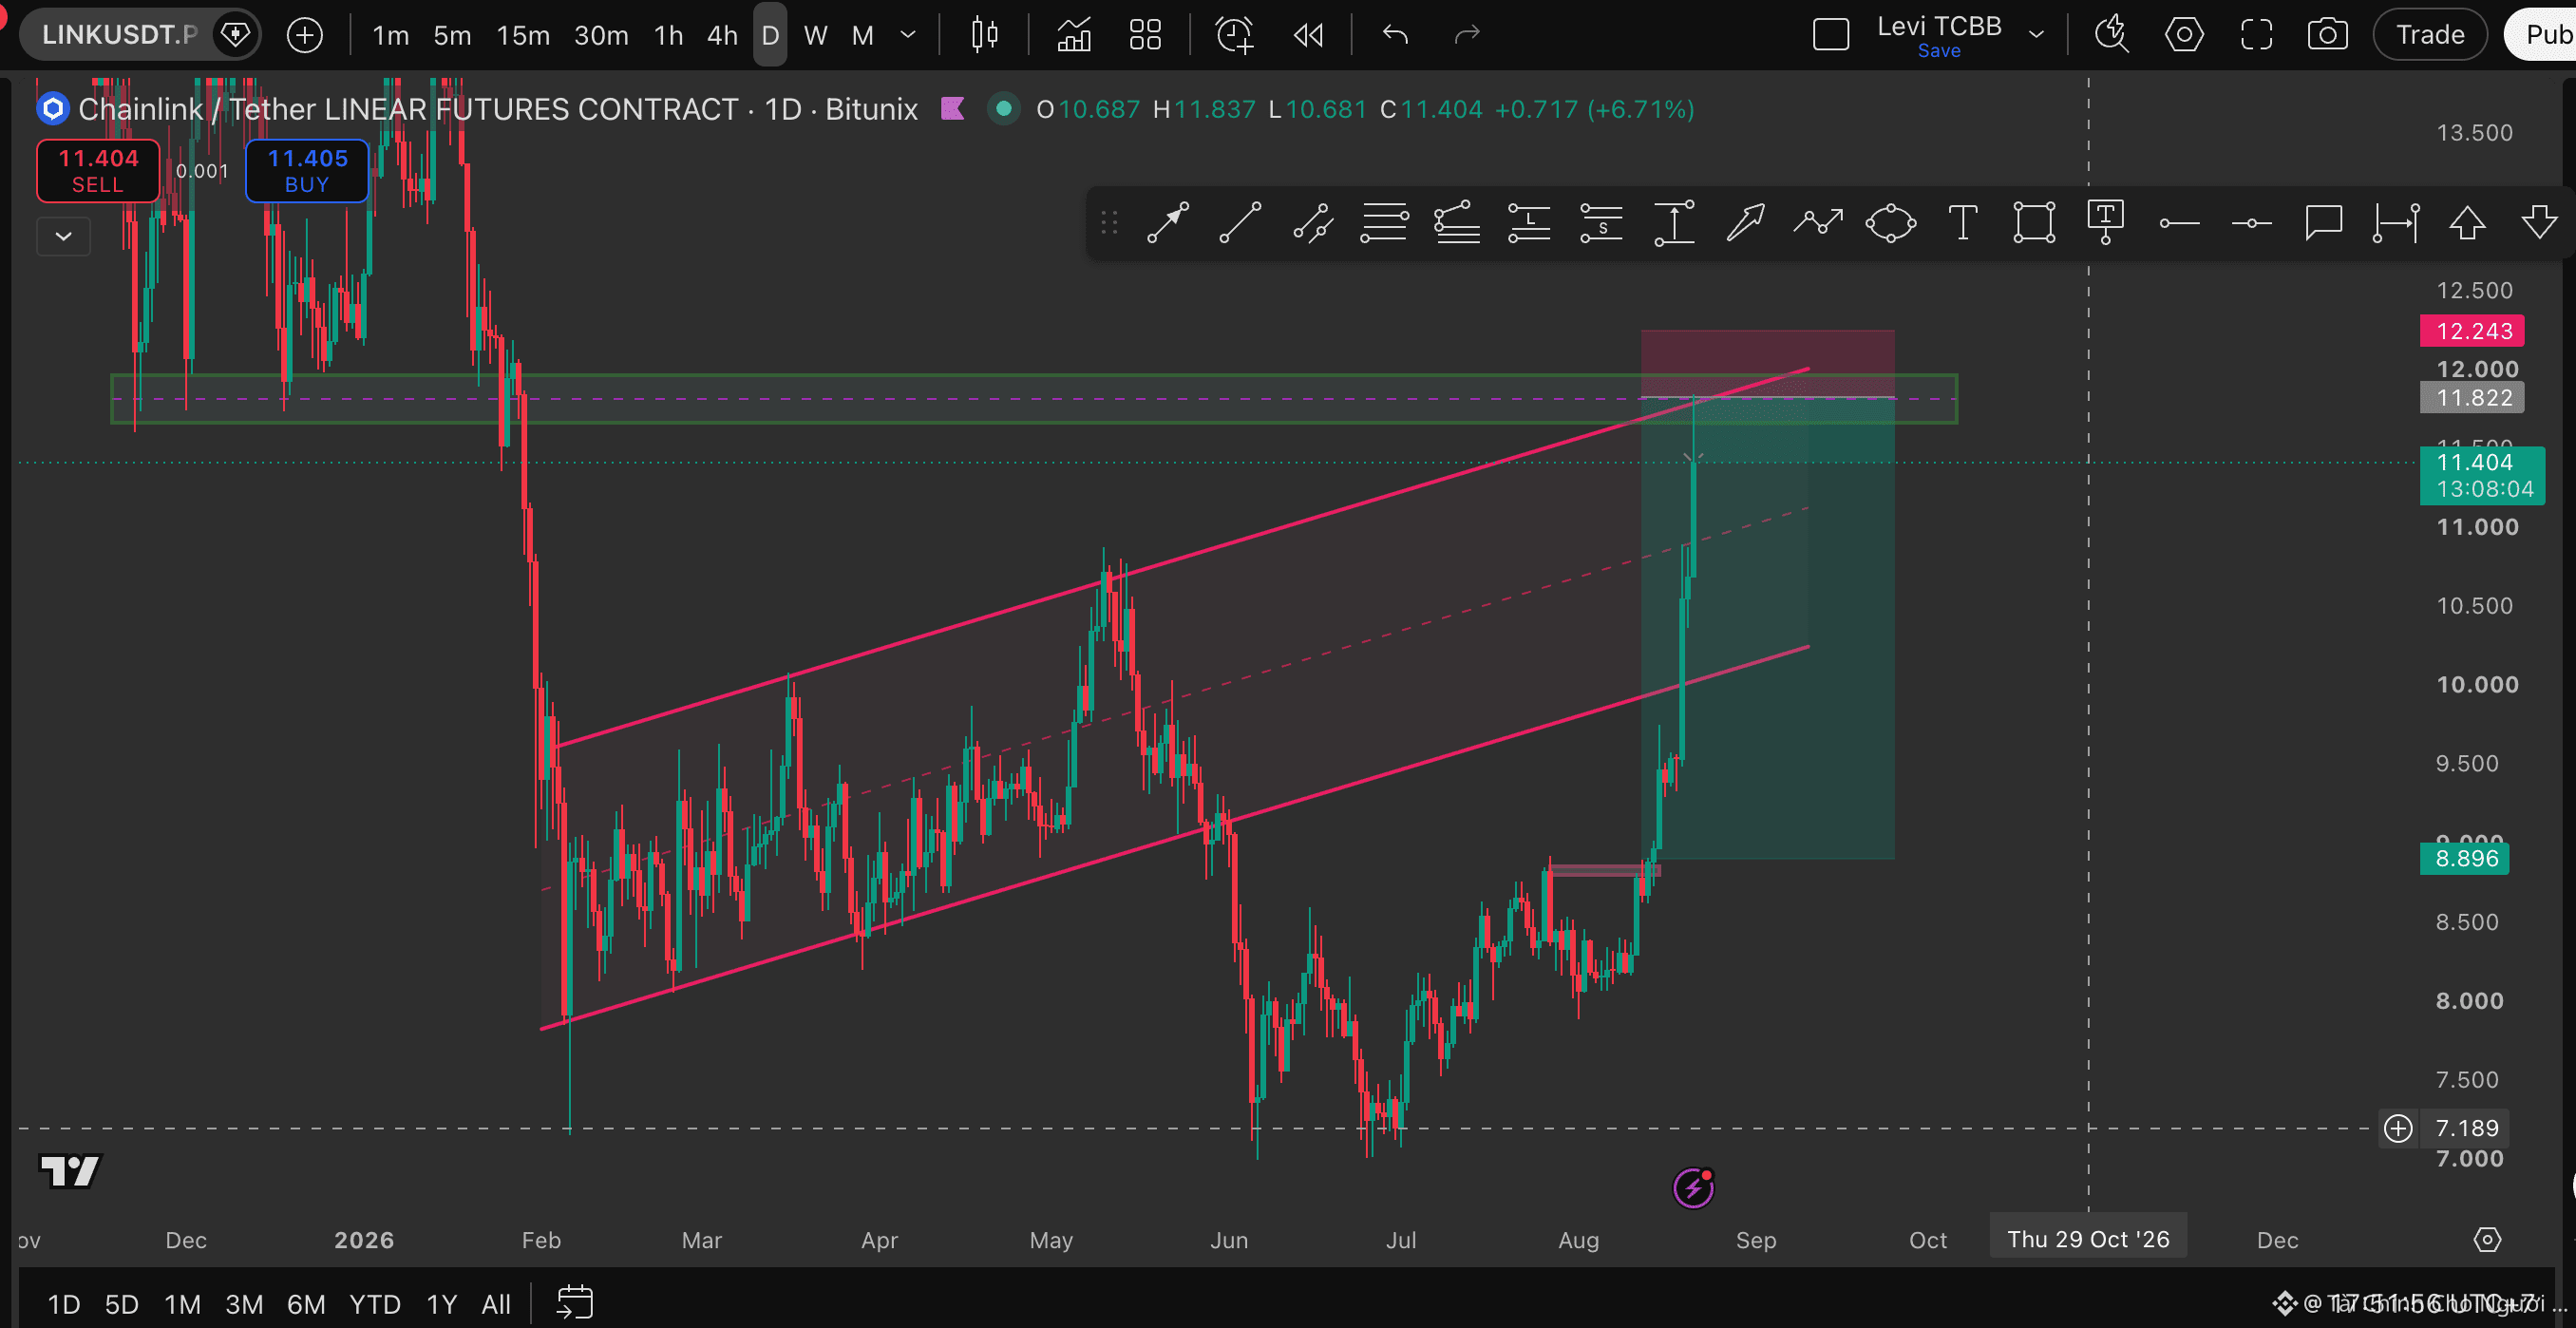
Task: Open the Go to date calendar icon
Action: (x=575, y=1304)
